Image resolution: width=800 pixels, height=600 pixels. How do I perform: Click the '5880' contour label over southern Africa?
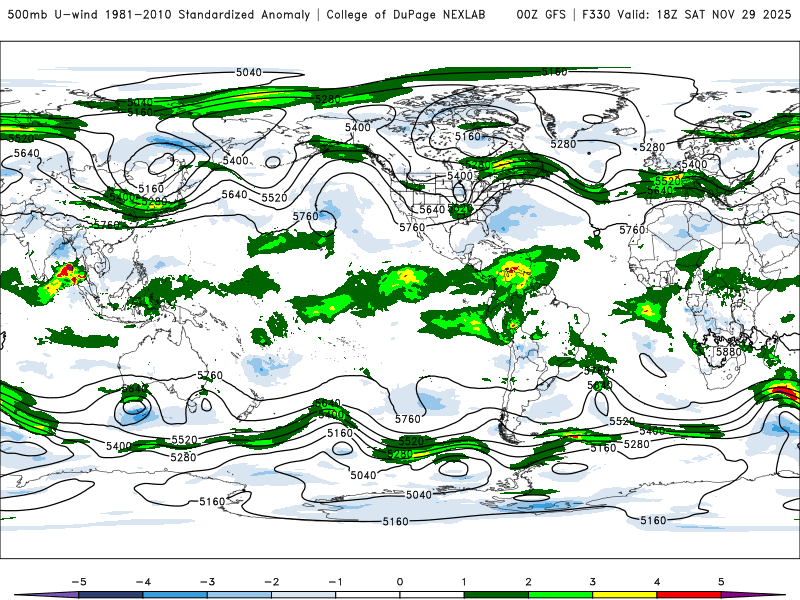point(729,352)
